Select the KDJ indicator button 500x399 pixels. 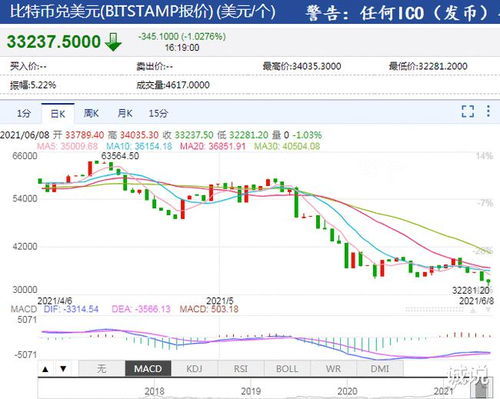coord(194,369)
